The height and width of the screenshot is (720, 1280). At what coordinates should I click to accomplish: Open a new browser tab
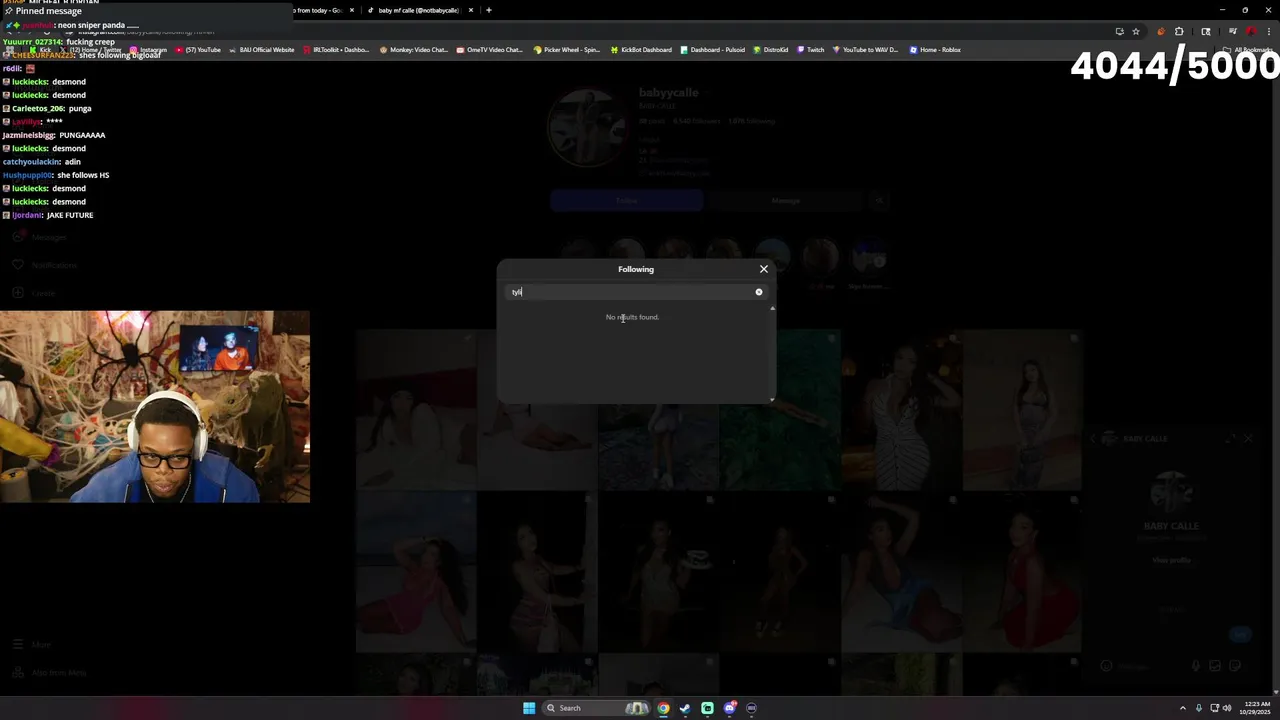(x=489, y=10)
